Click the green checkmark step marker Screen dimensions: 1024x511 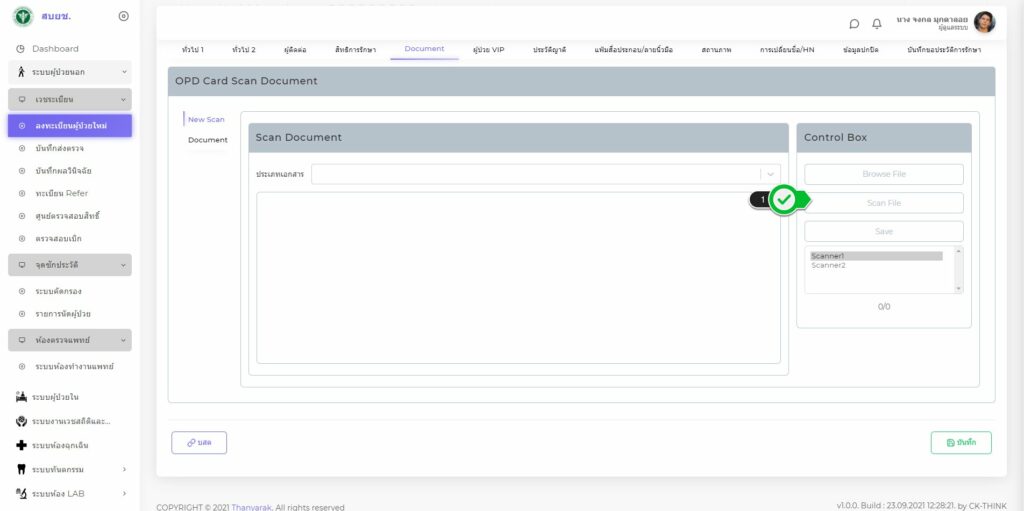[785, 200]
